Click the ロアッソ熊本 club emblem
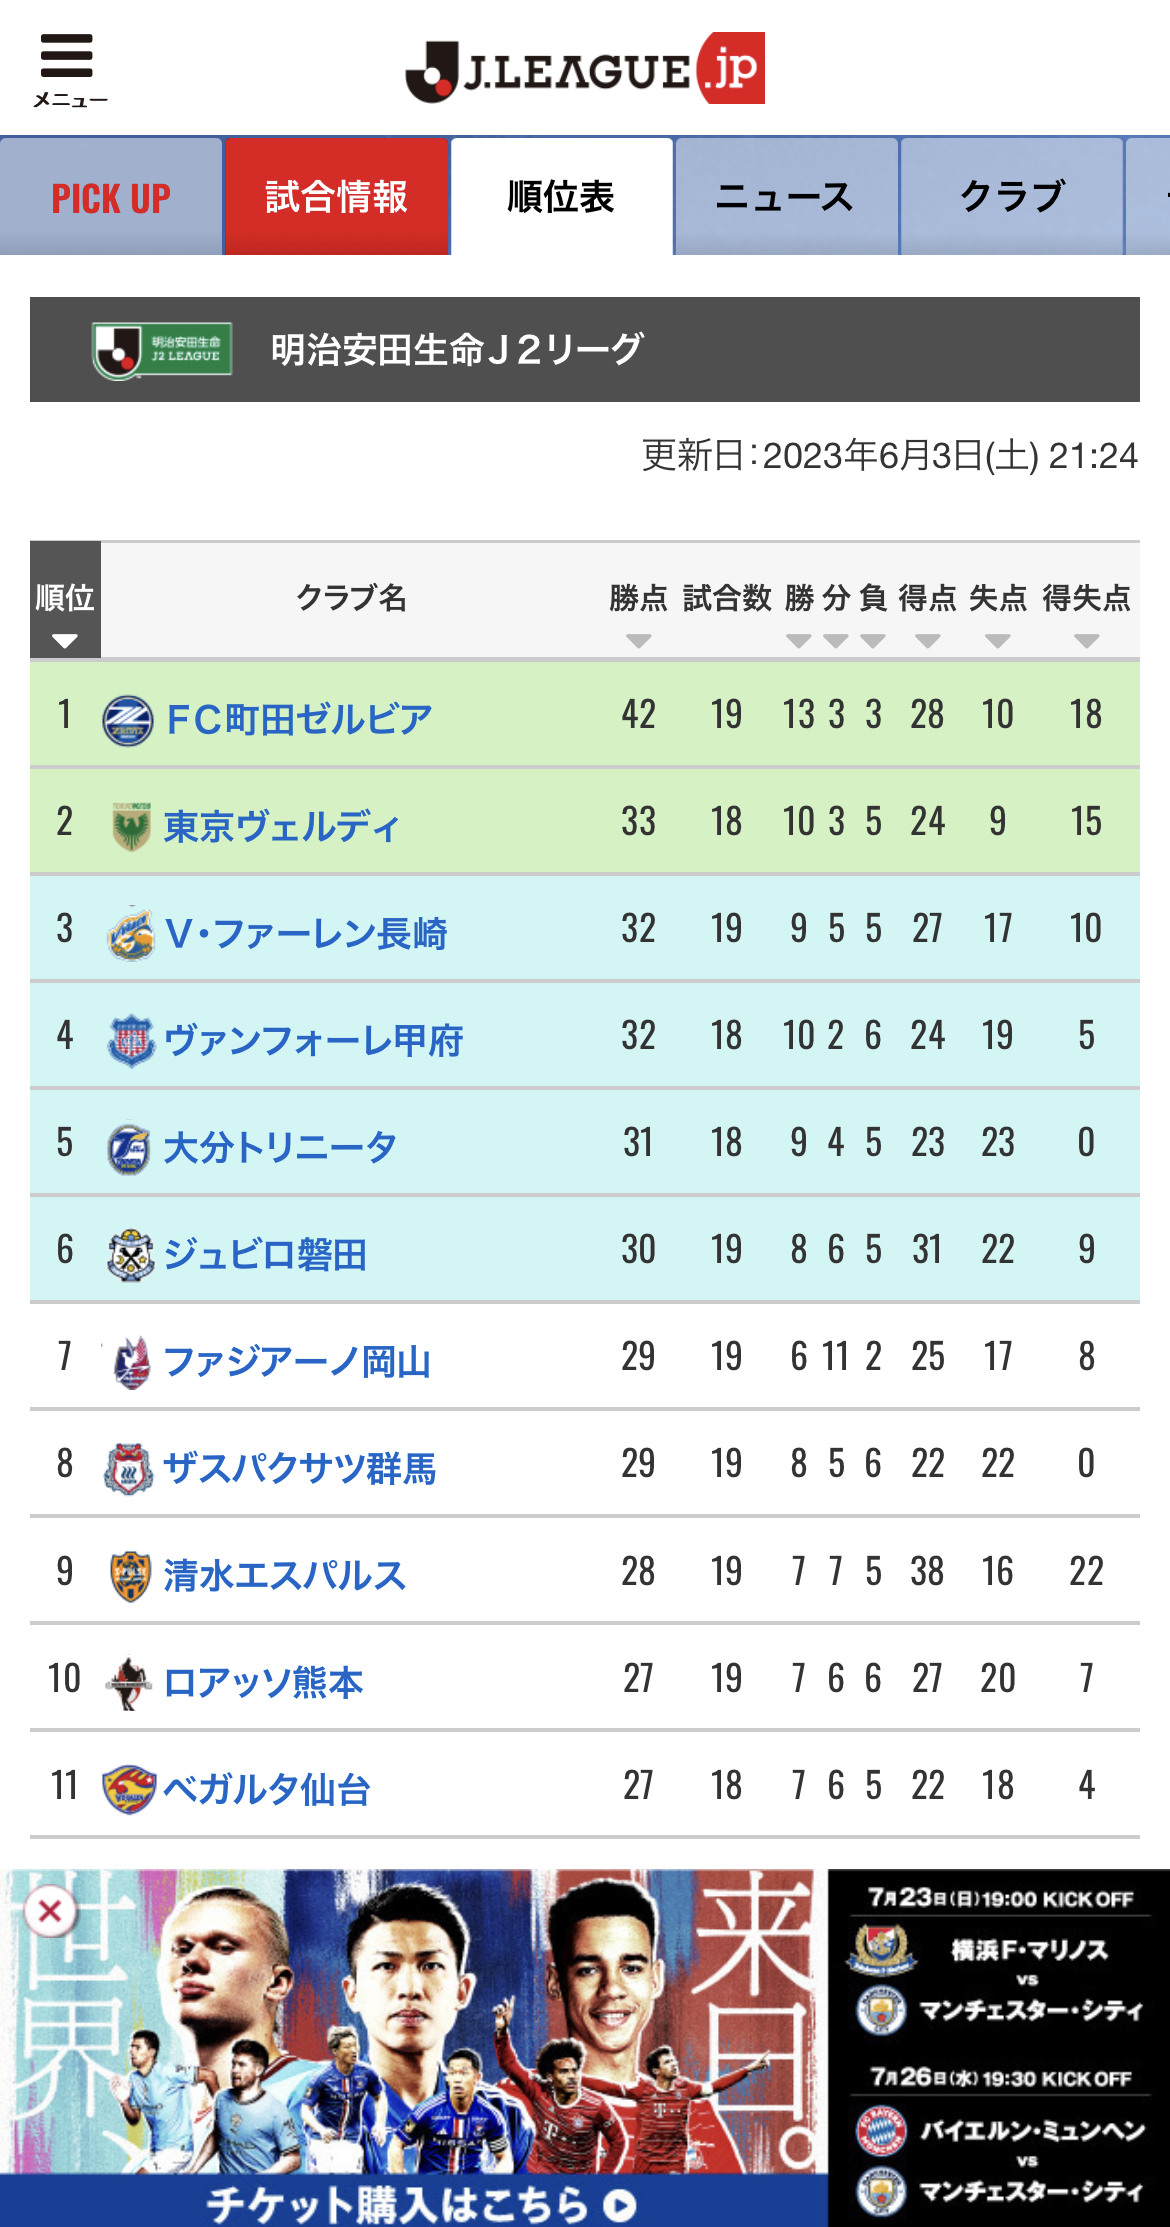Image resolution: width=1170 pixels, height=2227 pixels. pos(129,1683)
